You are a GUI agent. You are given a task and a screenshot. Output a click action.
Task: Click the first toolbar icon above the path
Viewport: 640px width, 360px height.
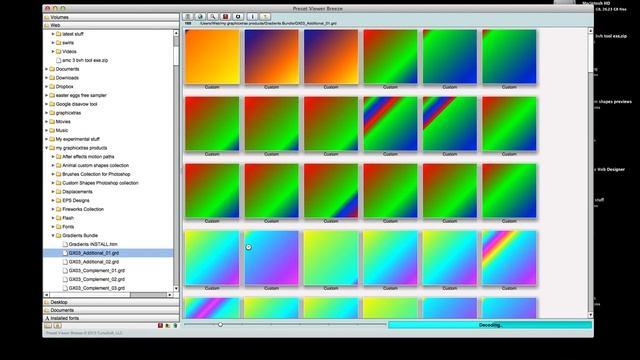[x=187, y=17]
